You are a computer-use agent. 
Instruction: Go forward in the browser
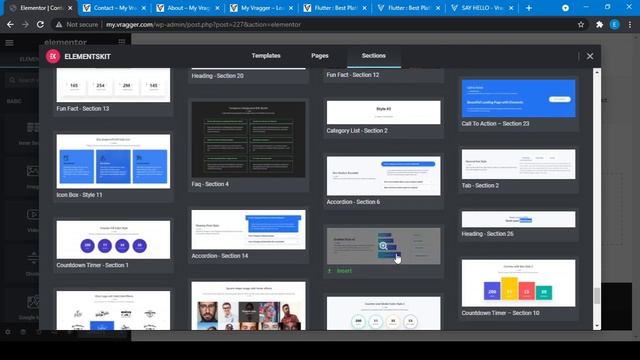click(x=25, y=24)
